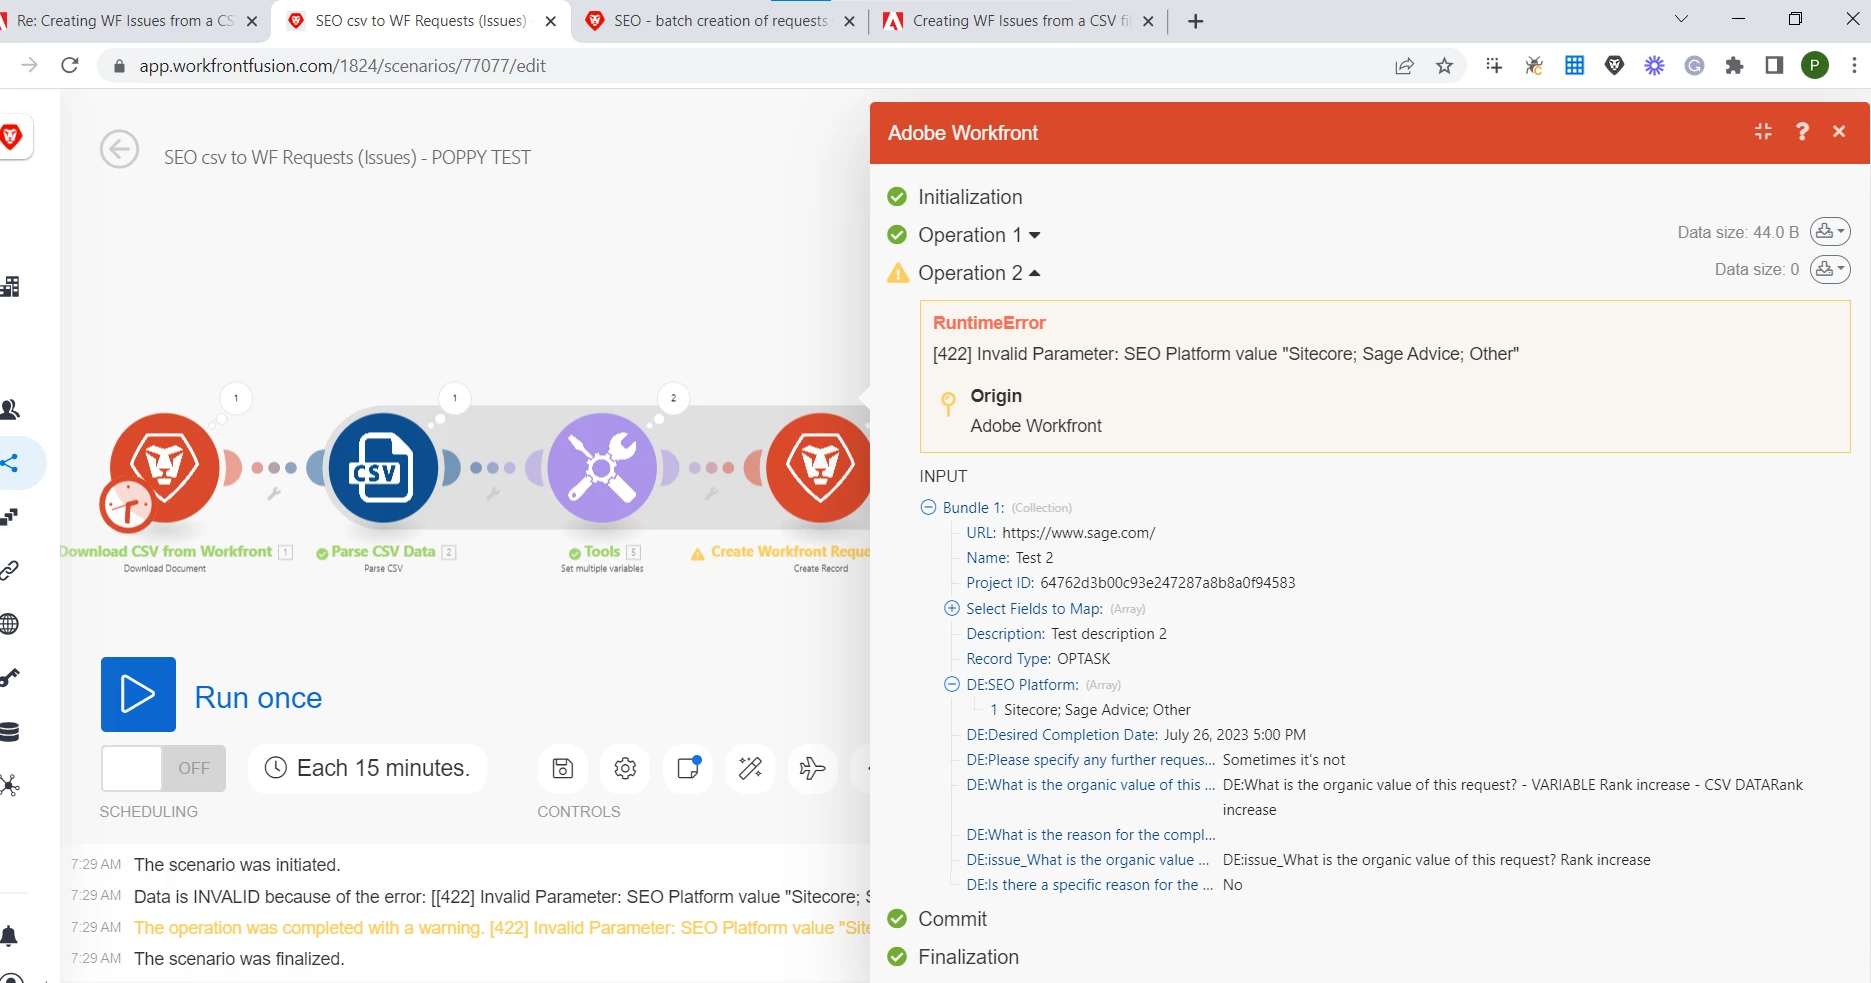Screen dimensions: 1871x983
Task: Share this page icon in address bar
Action: tap(1404, 66)
